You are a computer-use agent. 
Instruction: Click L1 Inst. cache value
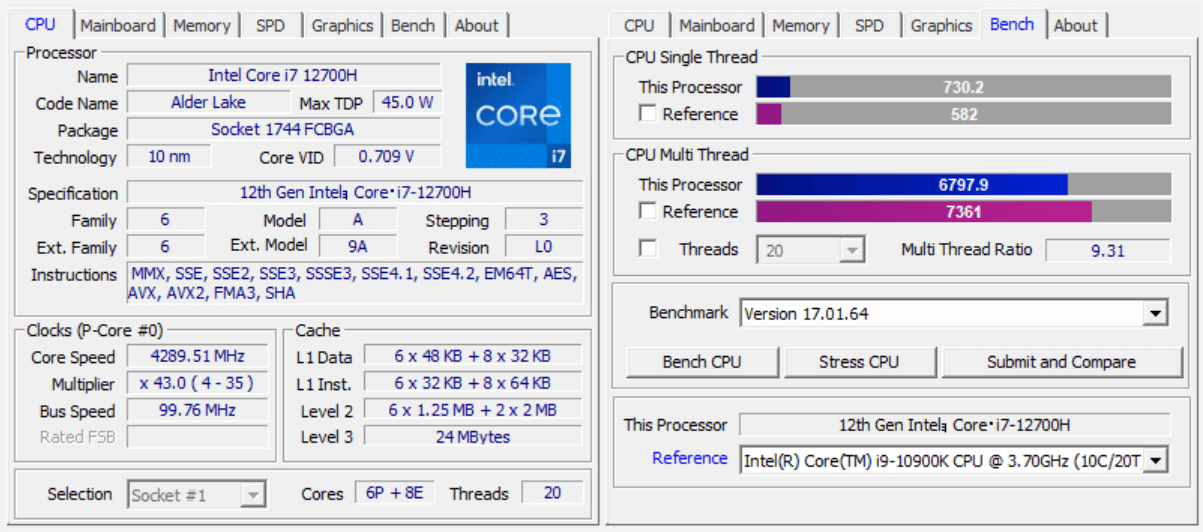pyautogui.click(x=472, y=383)
